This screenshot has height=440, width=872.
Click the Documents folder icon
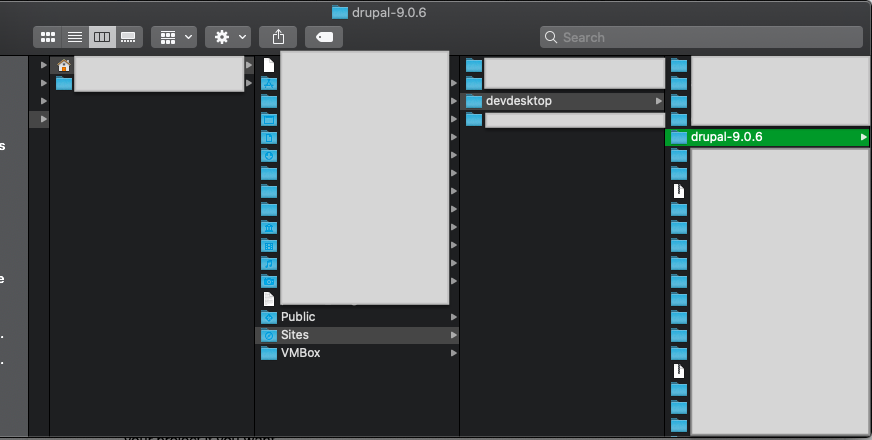click(x=269, y=137)
